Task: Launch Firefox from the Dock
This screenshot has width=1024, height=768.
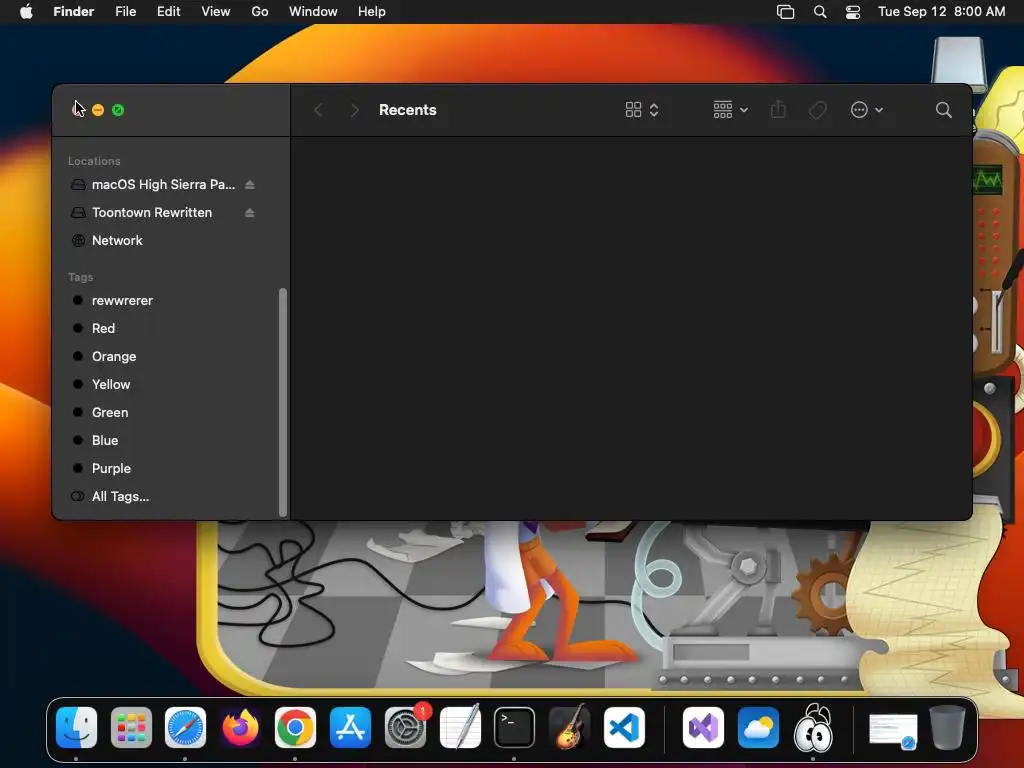Action: 240,728
